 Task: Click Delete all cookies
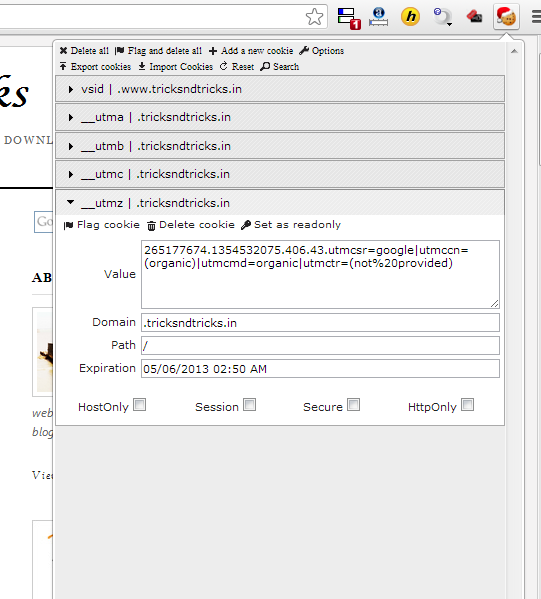pos(84,51)
